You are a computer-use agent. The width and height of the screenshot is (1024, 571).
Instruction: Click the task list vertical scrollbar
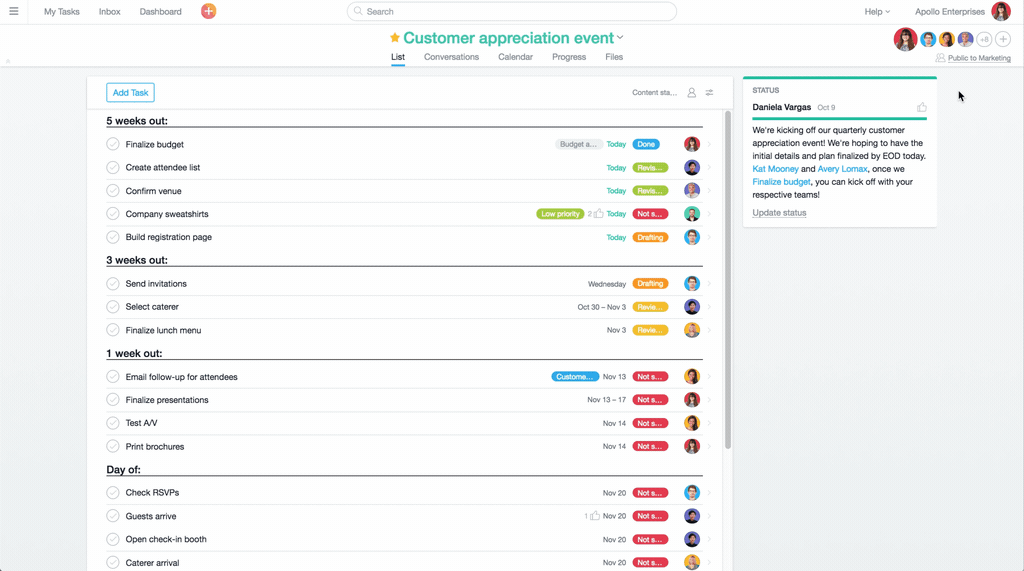[728, 280]
